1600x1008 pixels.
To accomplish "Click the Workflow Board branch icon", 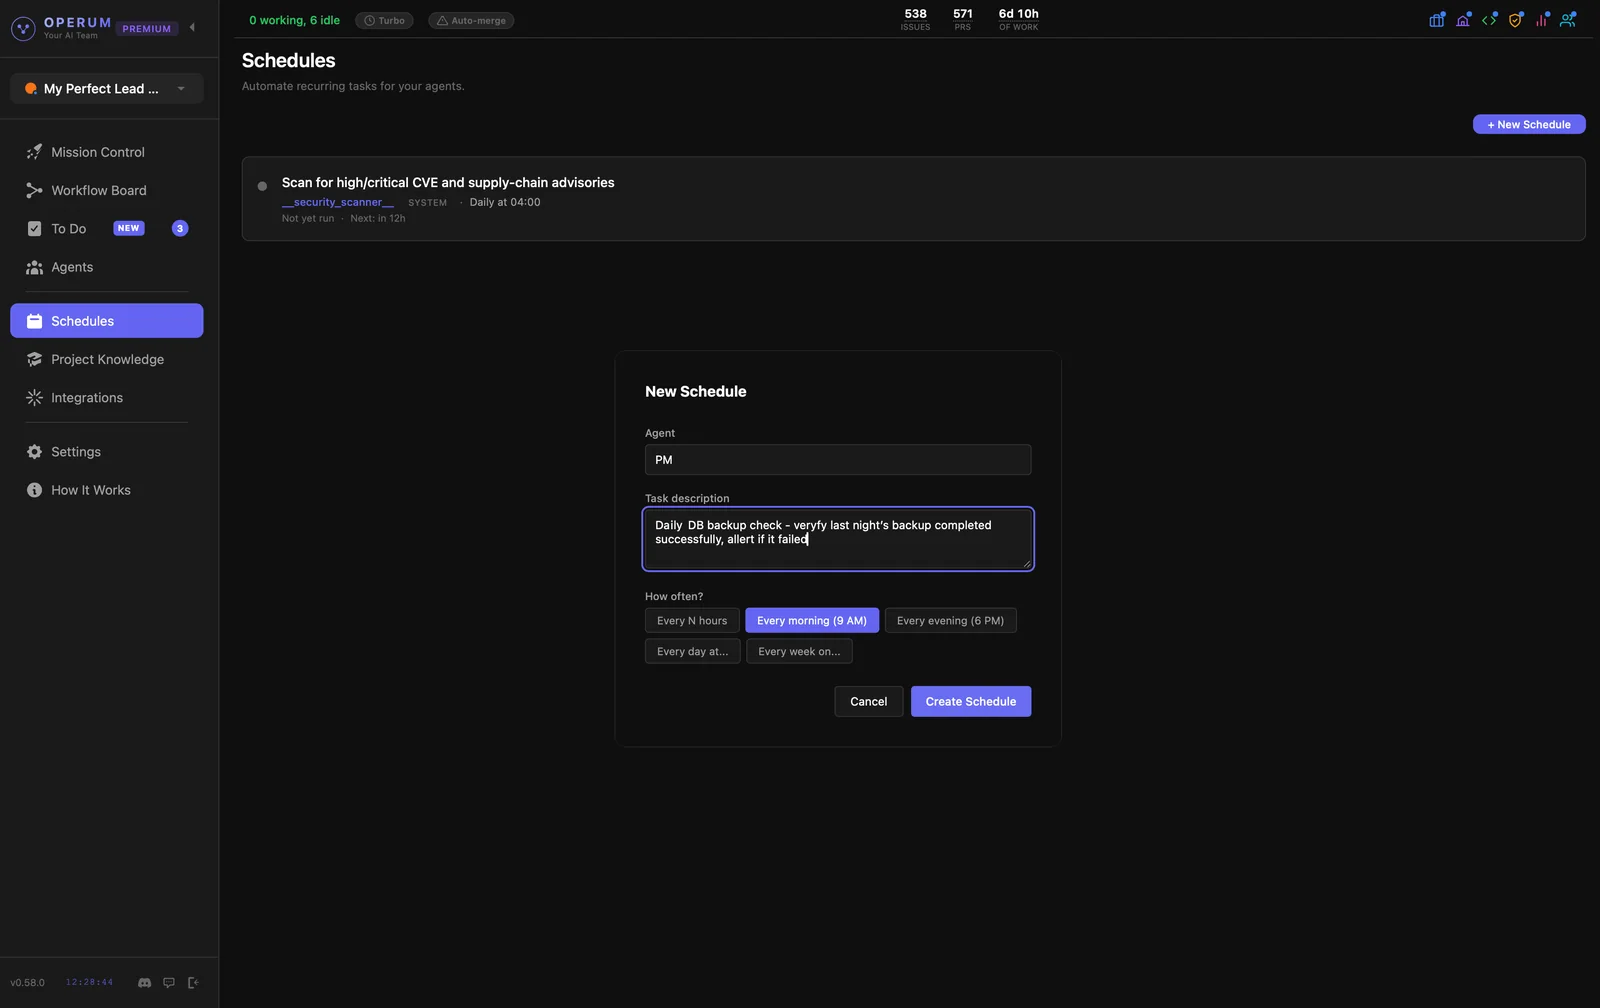I will point(34,190).
